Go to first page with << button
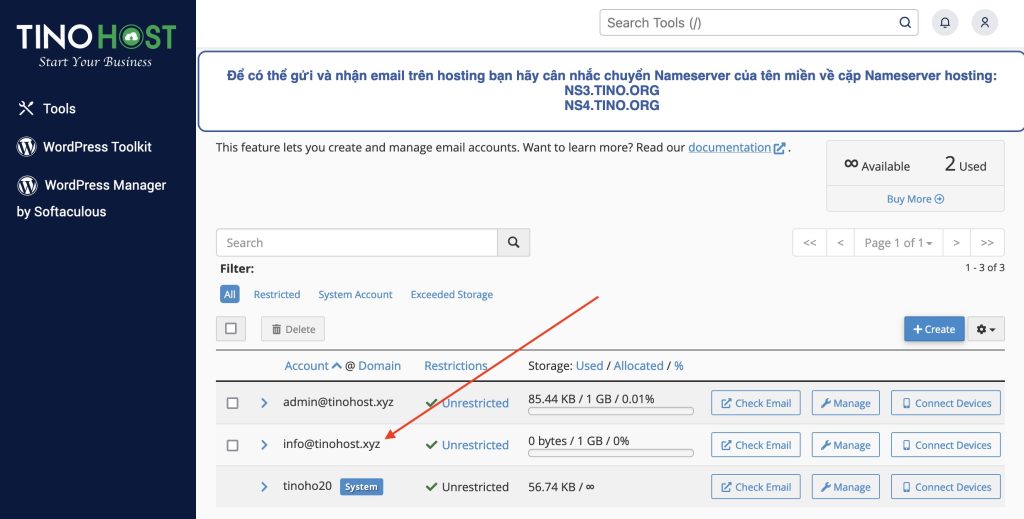This screenshot has height=519, width=1024. (x=809, y=243)
